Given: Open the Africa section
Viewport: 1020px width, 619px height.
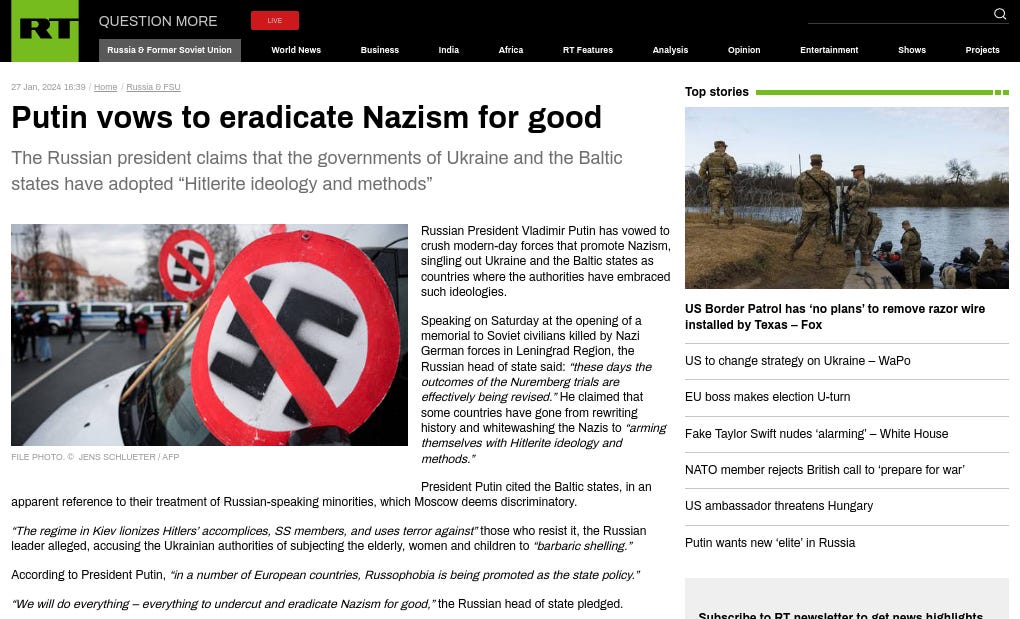Looking at the screenshot, I should (511, 50).
